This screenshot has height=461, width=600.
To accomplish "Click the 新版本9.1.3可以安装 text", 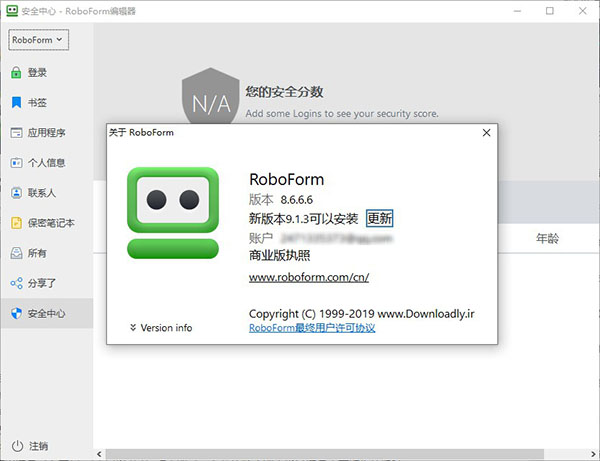I will coord(303,218).
